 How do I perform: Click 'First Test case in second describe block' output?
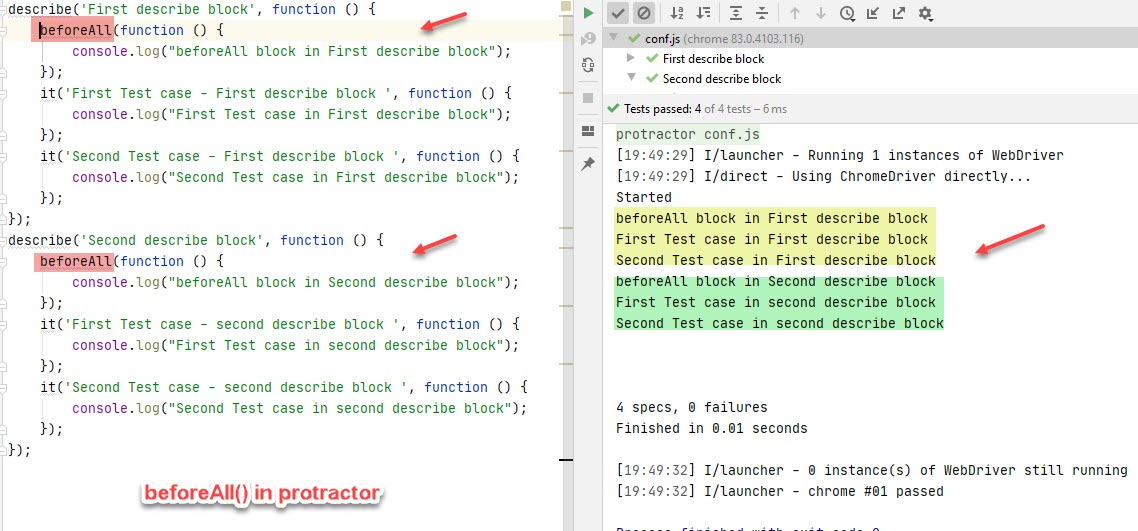coord(776,302)
